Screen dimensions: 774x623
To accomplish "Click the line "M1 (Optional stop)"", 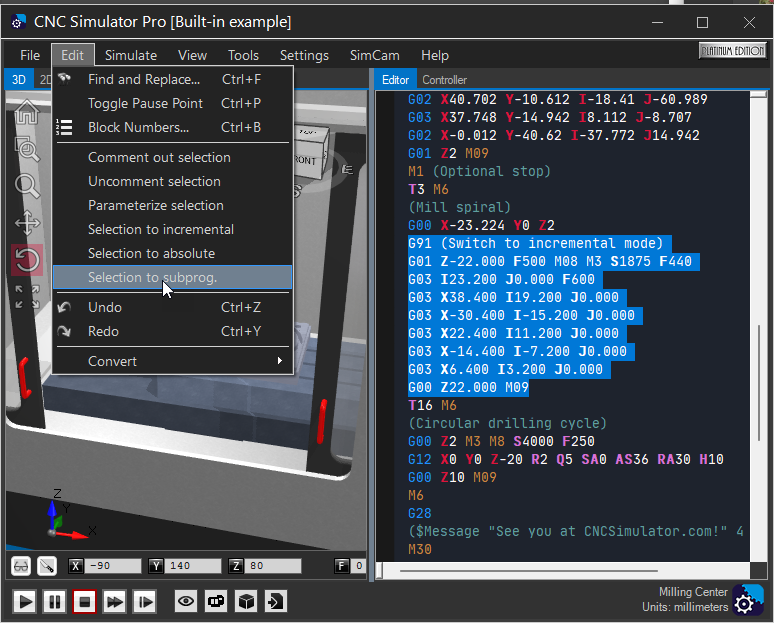I will click(x=479, y=171).
